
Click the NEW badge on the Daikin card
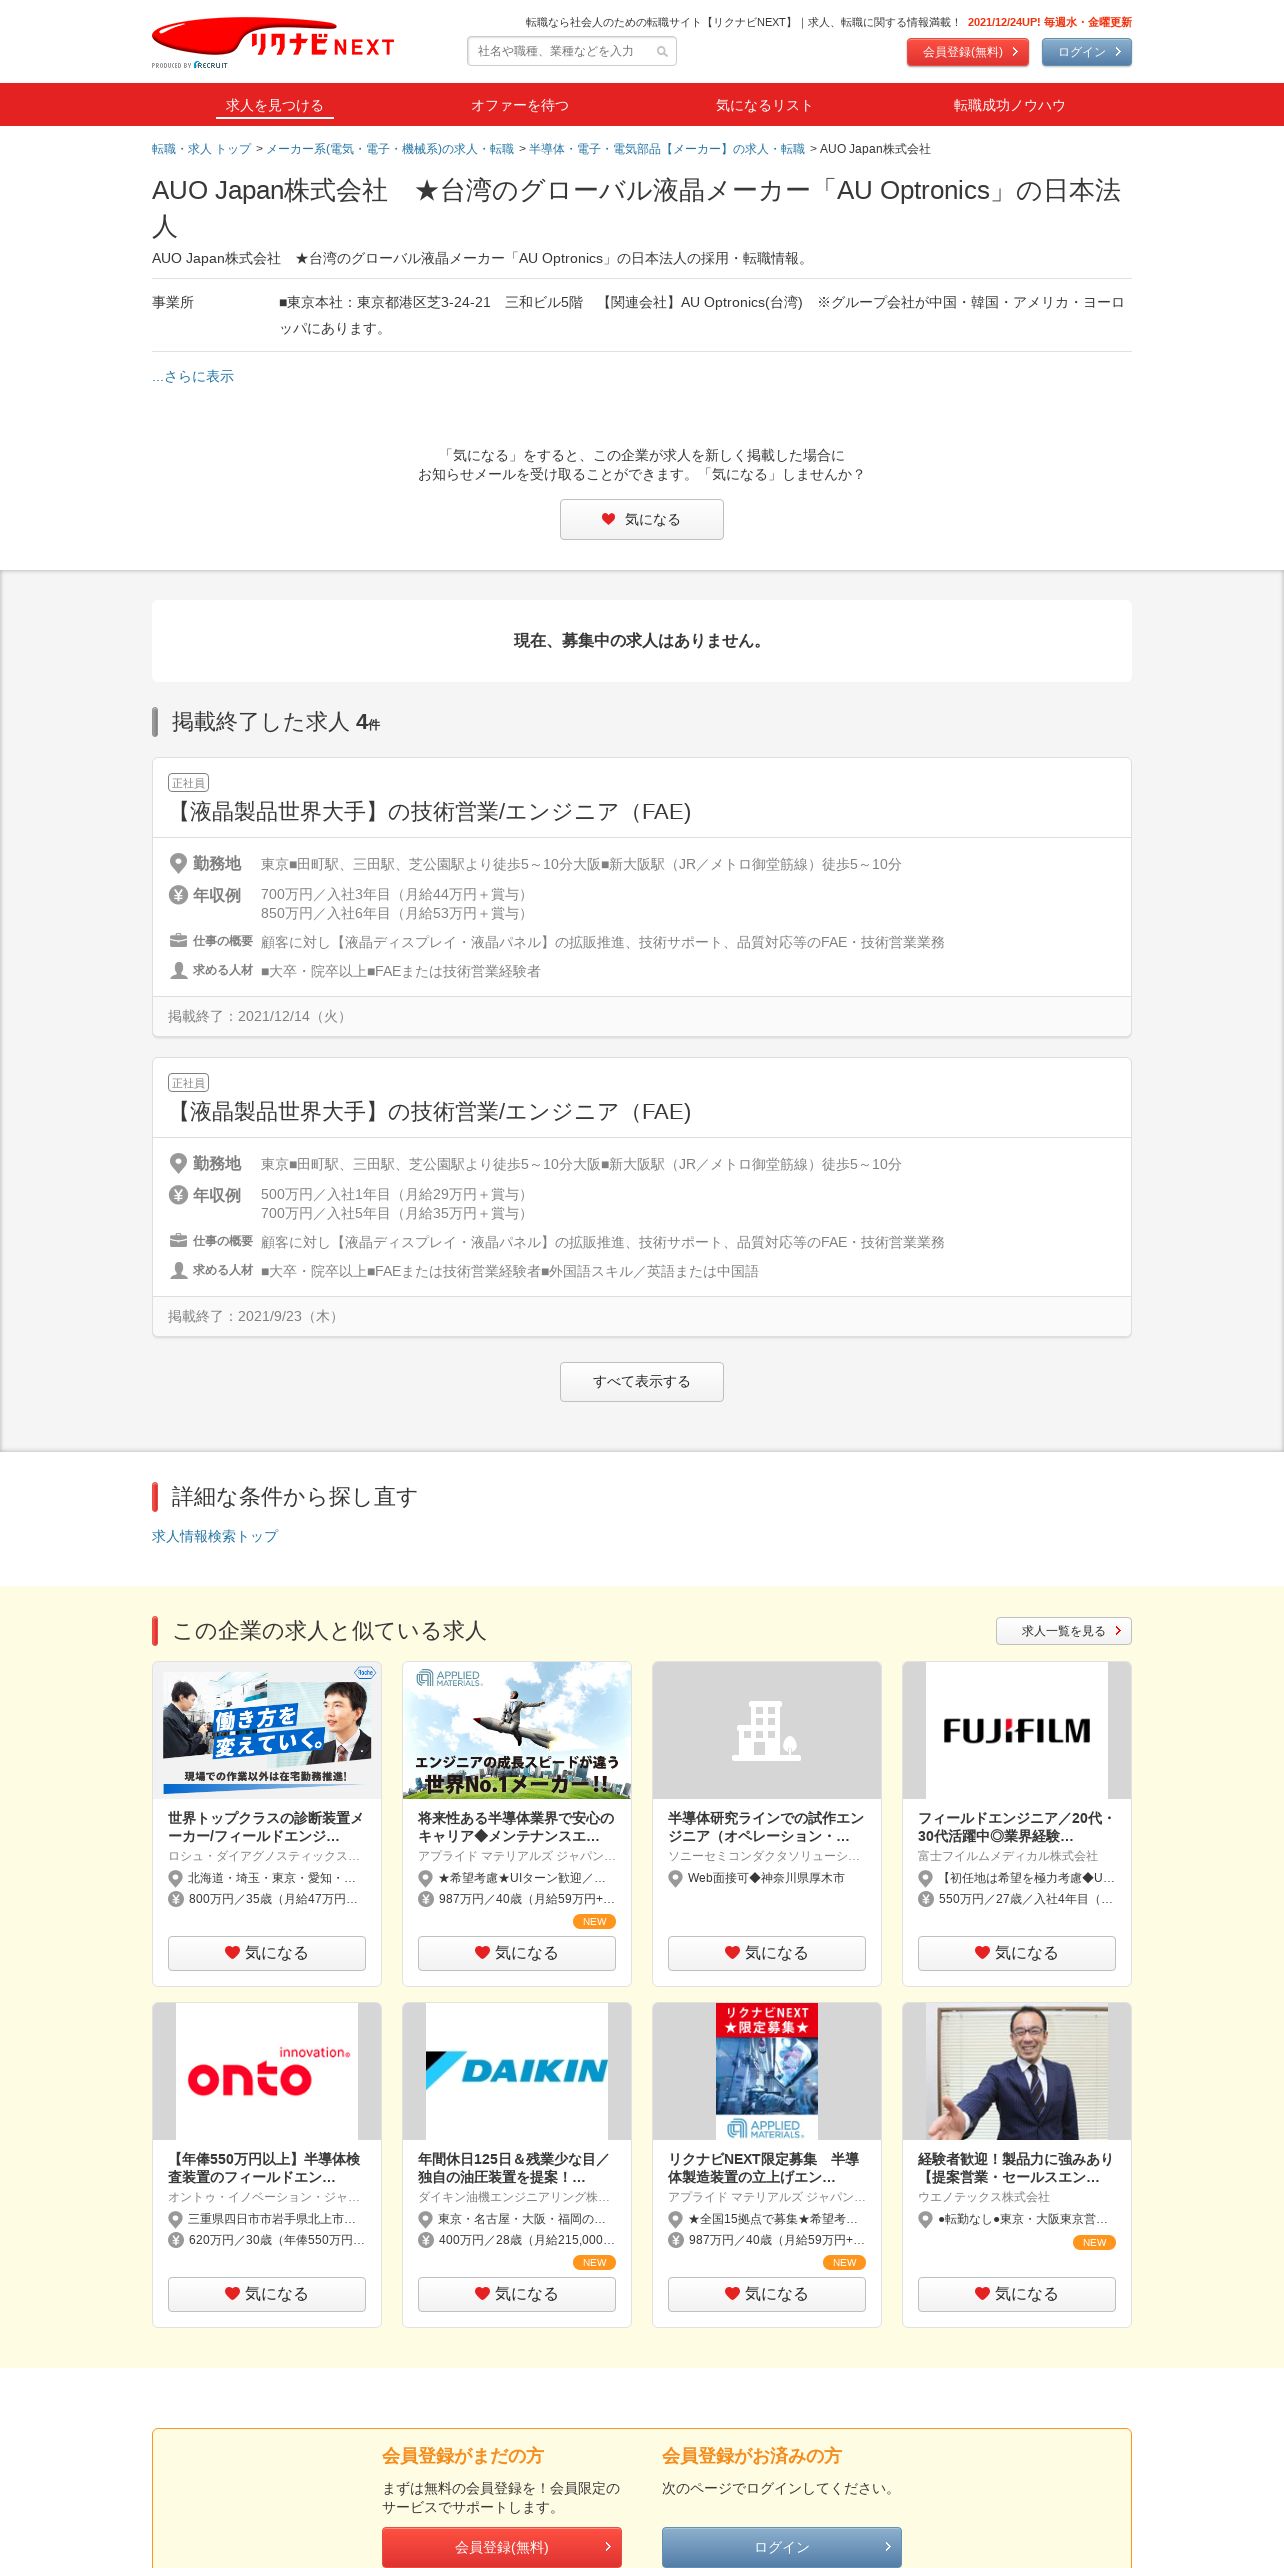pos(594,2262)
